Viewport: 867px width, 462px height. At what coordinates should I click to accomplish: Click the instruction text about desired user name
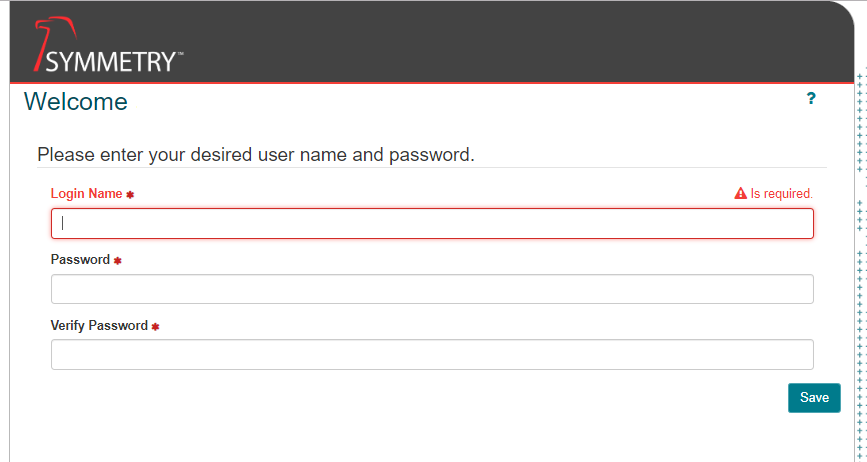click(256, 155)
